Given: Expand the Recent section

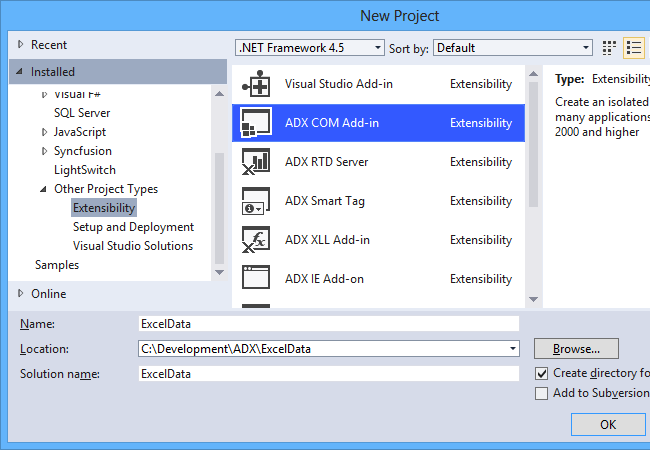Looking at the screenshot, I should tap(20, 44).
